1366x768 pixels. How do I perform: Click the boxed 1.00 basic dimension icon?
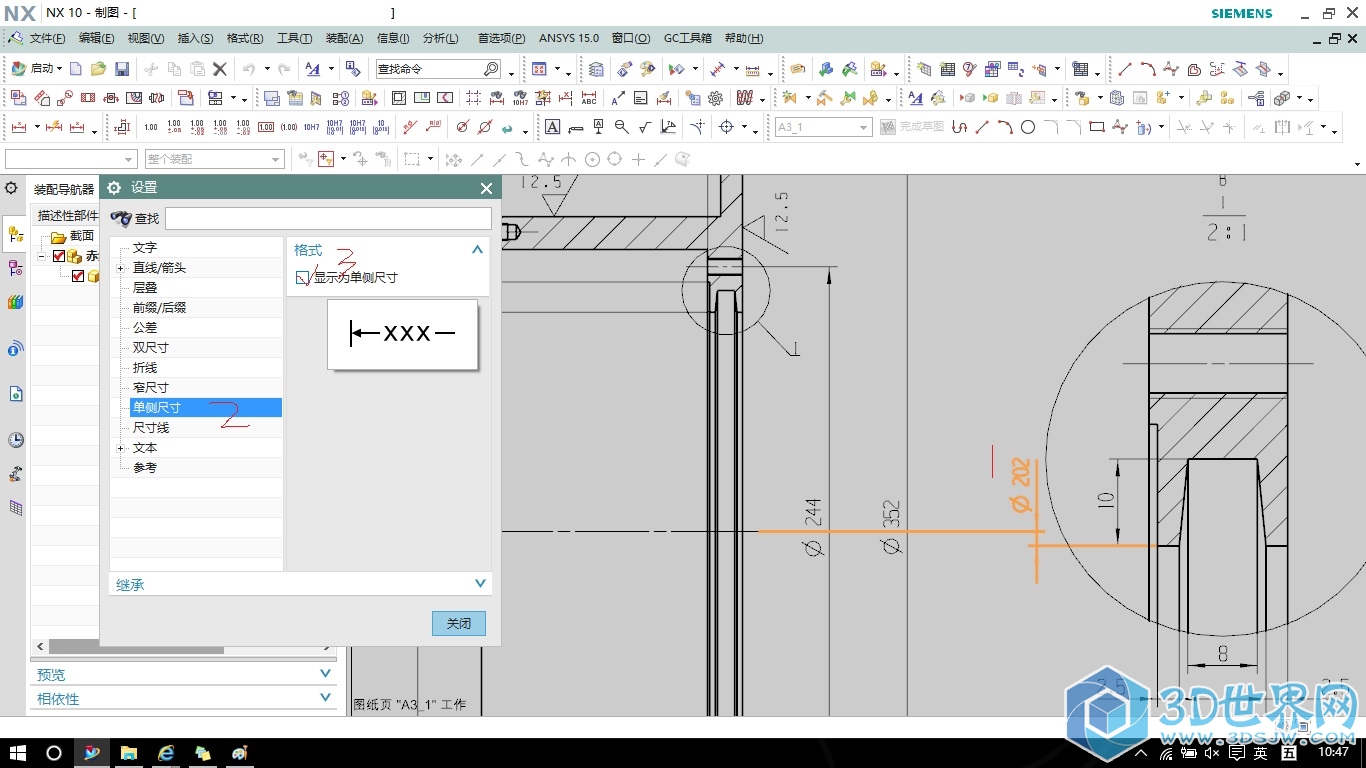[x=266, y=127]
